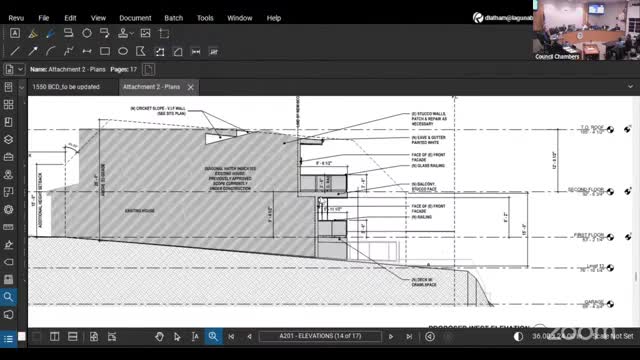
Task: Go to the first page
Action: pos(231,336)
